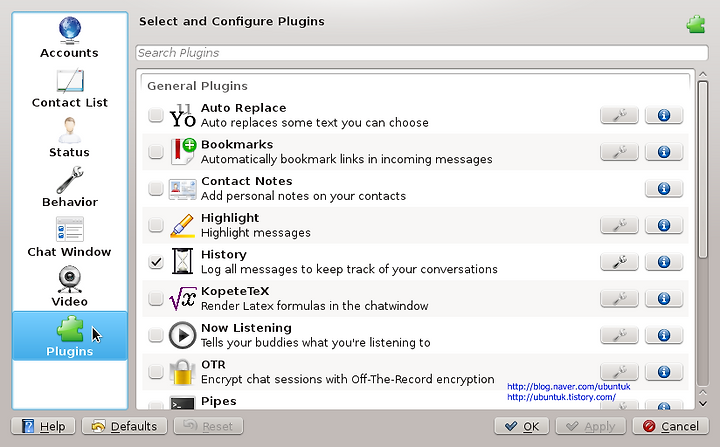Enable the Bookmarks plugin checkbox
Screen dimensions: 720x447
156,152
